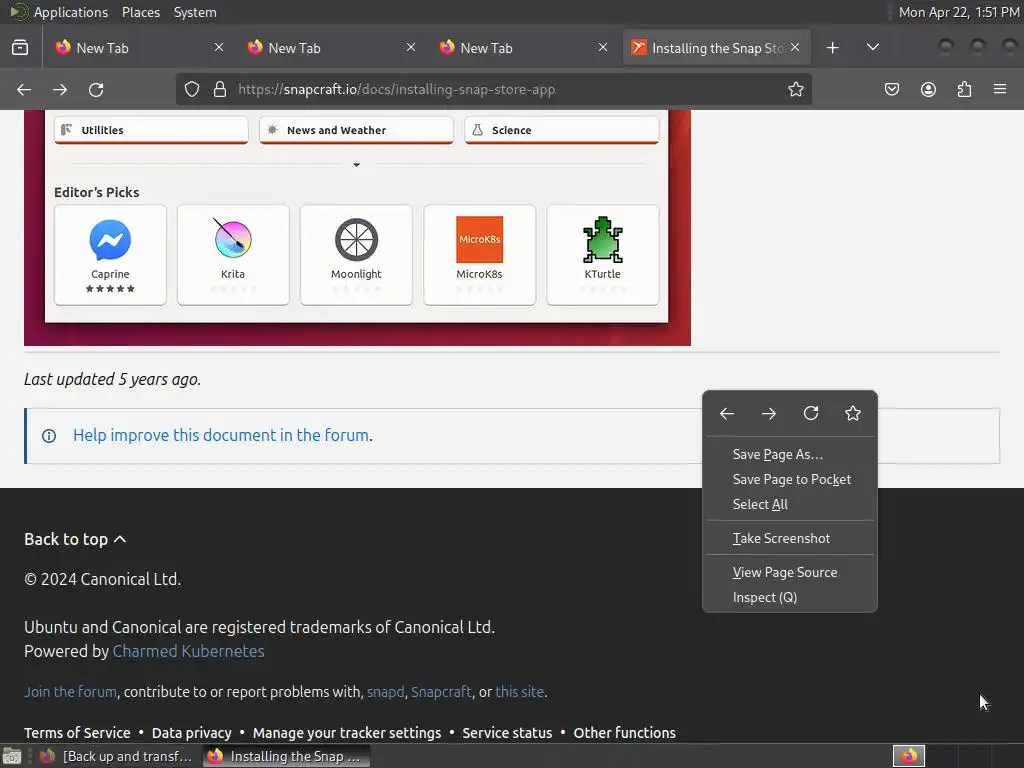1024x768 pixels.
Task: Click the Caprine app icon
Action: coord(110,240)
